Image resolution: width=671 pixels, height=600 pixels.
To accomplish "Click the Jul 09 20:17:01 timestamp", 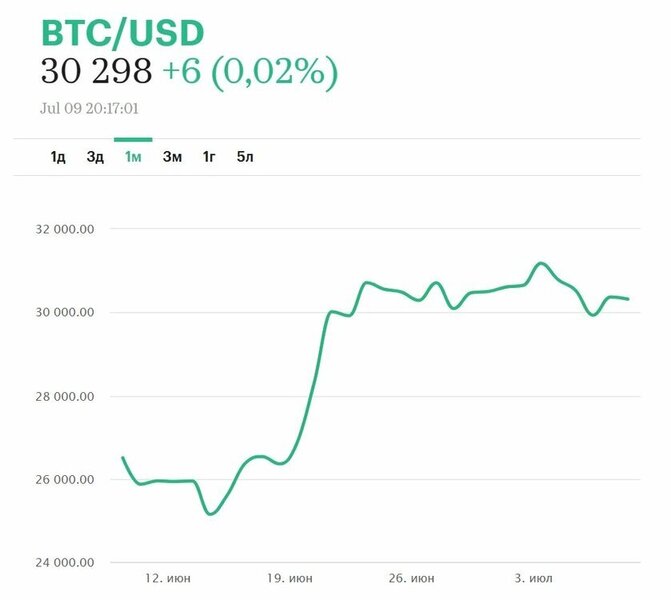I will (x=89, y=107).
